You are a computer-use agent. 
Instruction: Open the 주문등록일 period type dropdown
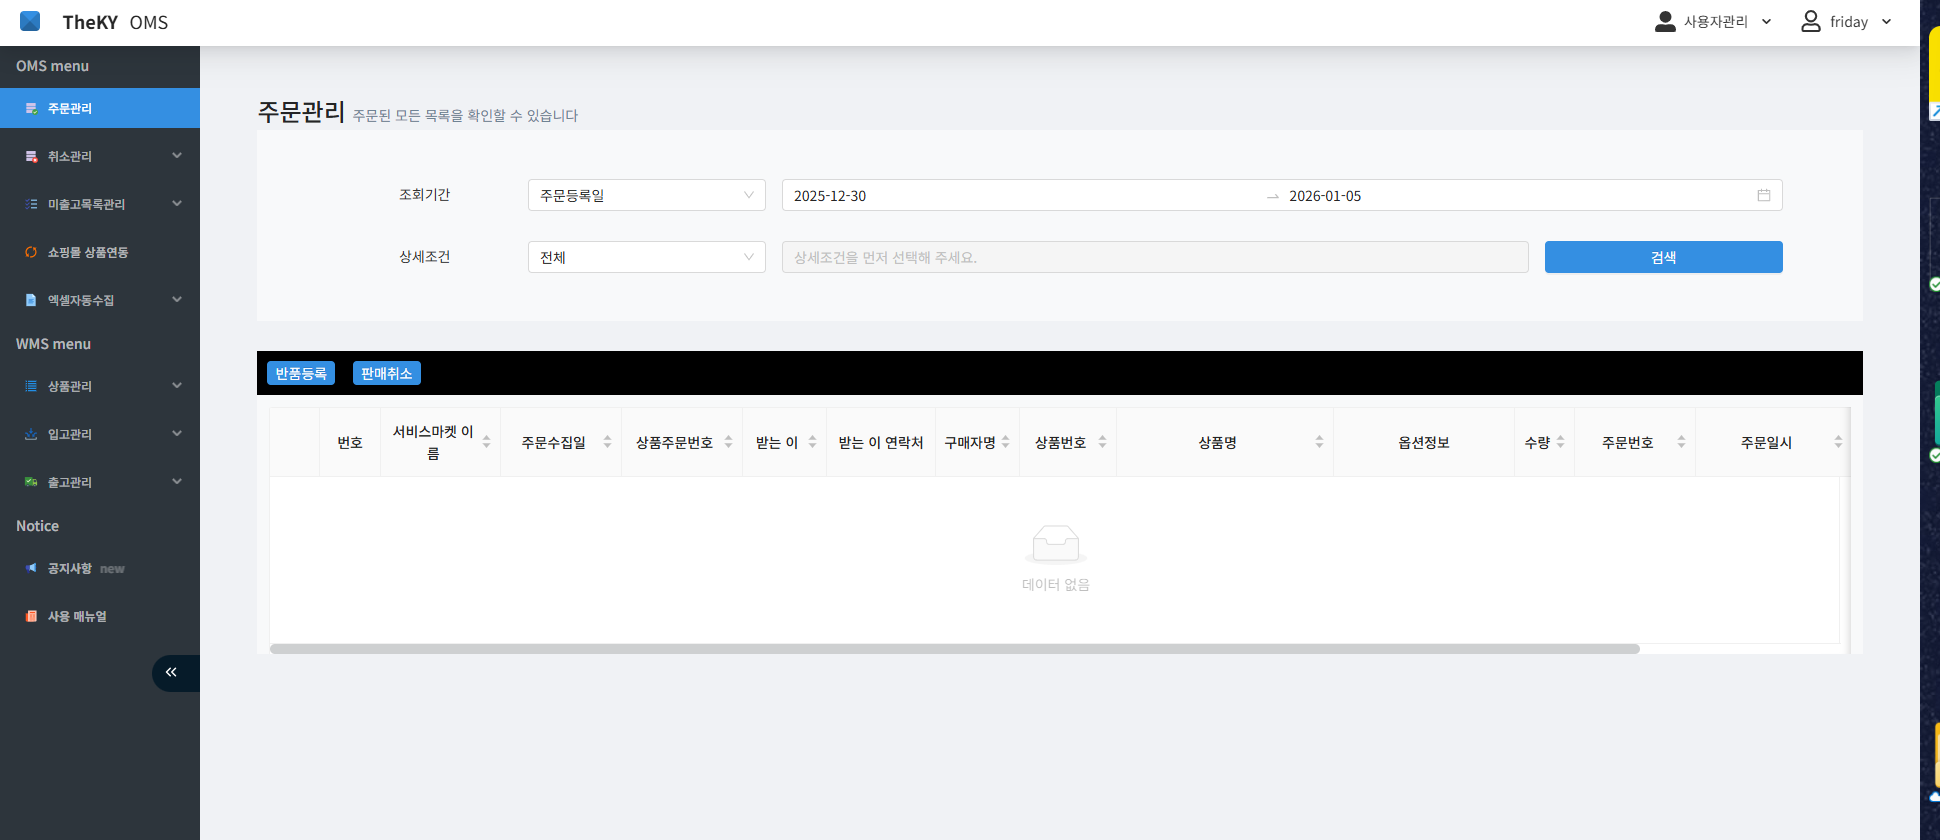(x=646, y=195)
